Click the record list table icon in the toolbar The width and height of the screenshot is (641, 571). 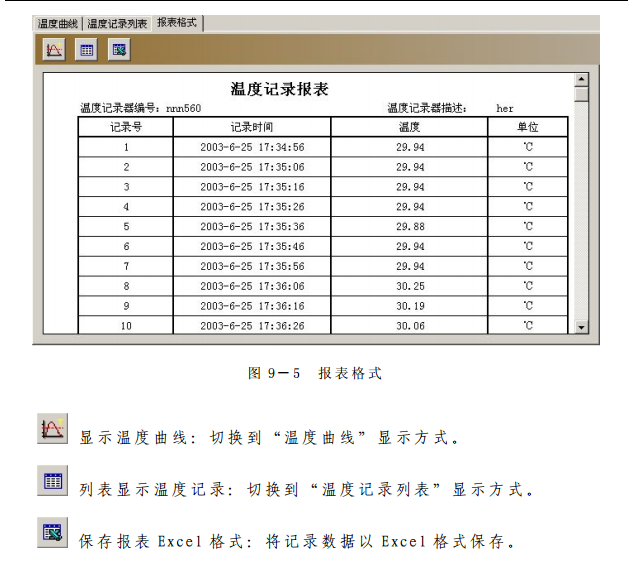click(x=87, y=49)
